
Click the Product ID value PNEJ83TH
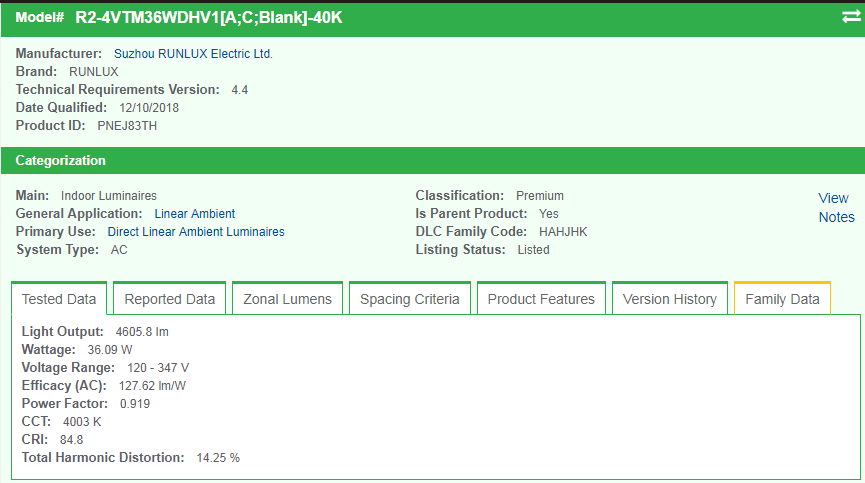pos(127,126)
